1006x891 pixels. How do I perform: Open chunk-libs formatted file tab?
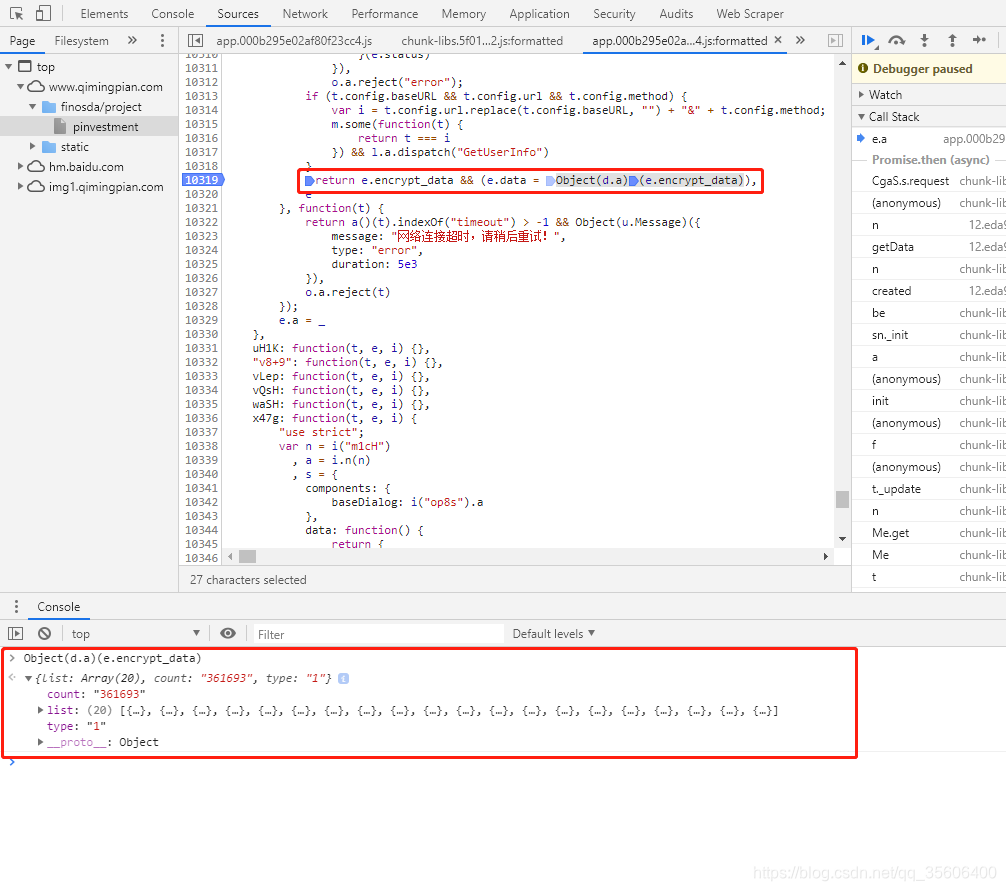coord(482,40)
